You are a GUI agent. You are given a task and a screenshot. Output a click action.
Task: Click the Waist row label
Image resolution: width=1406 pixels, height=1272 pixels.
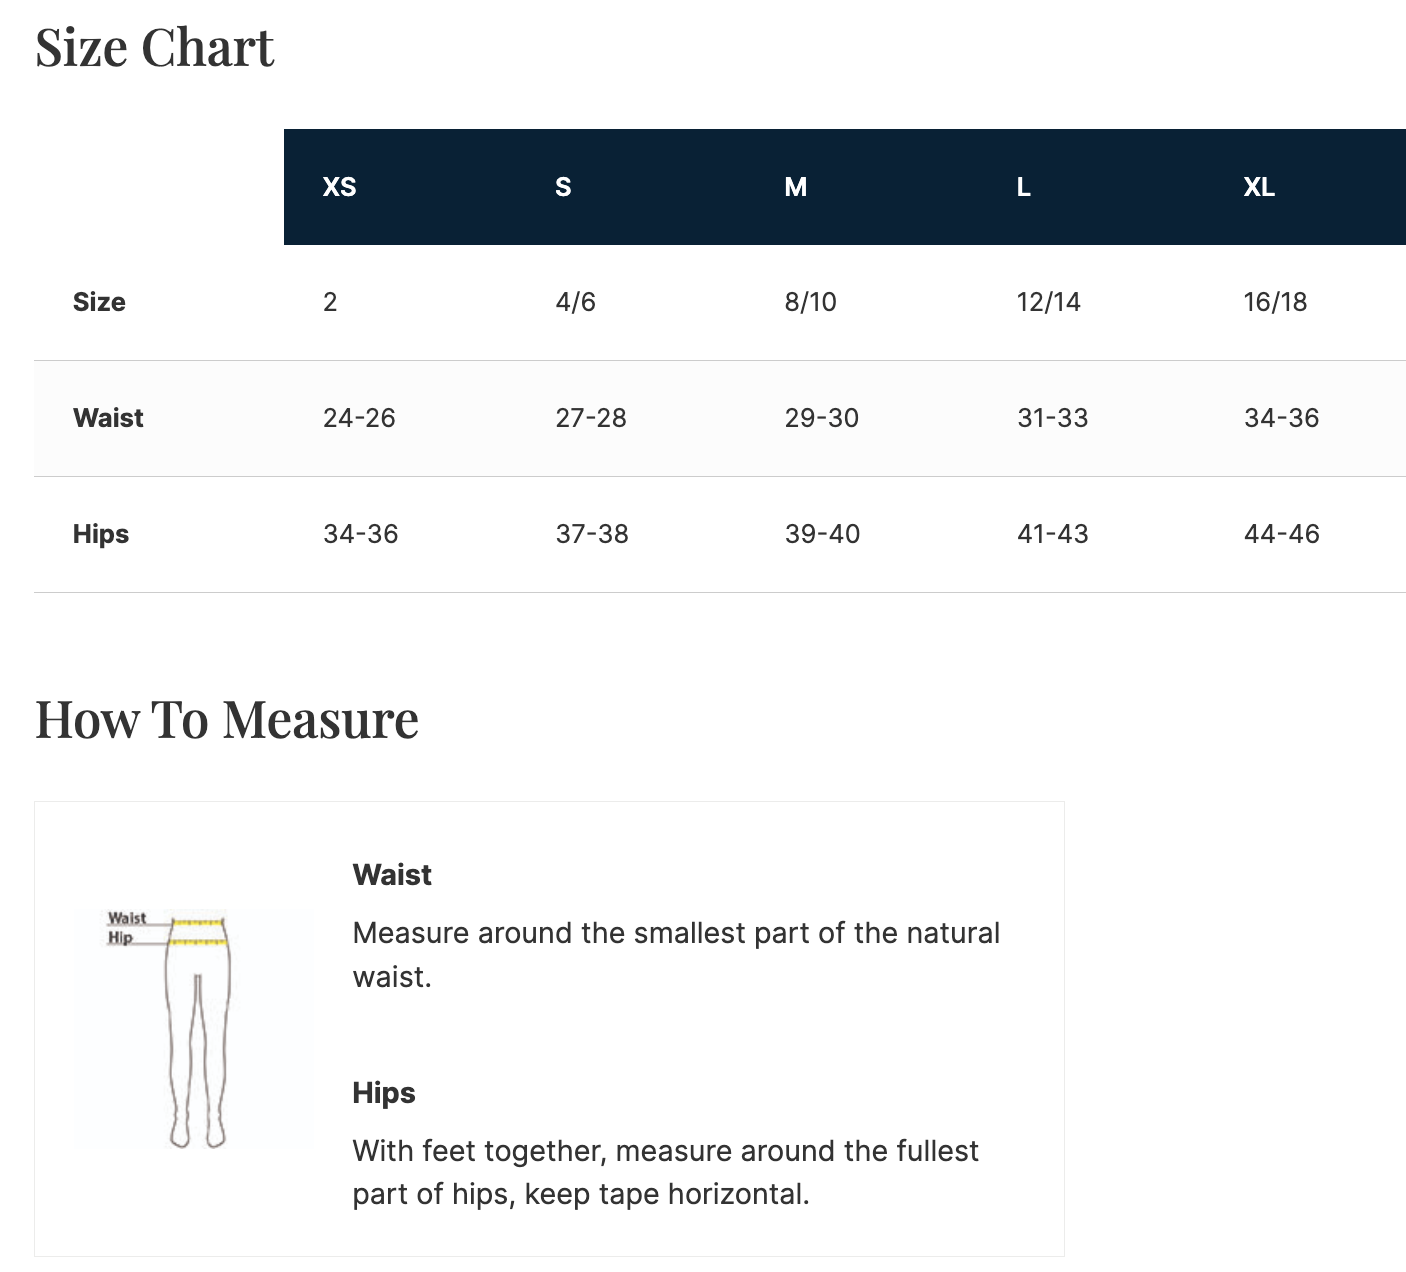(108, 418)
